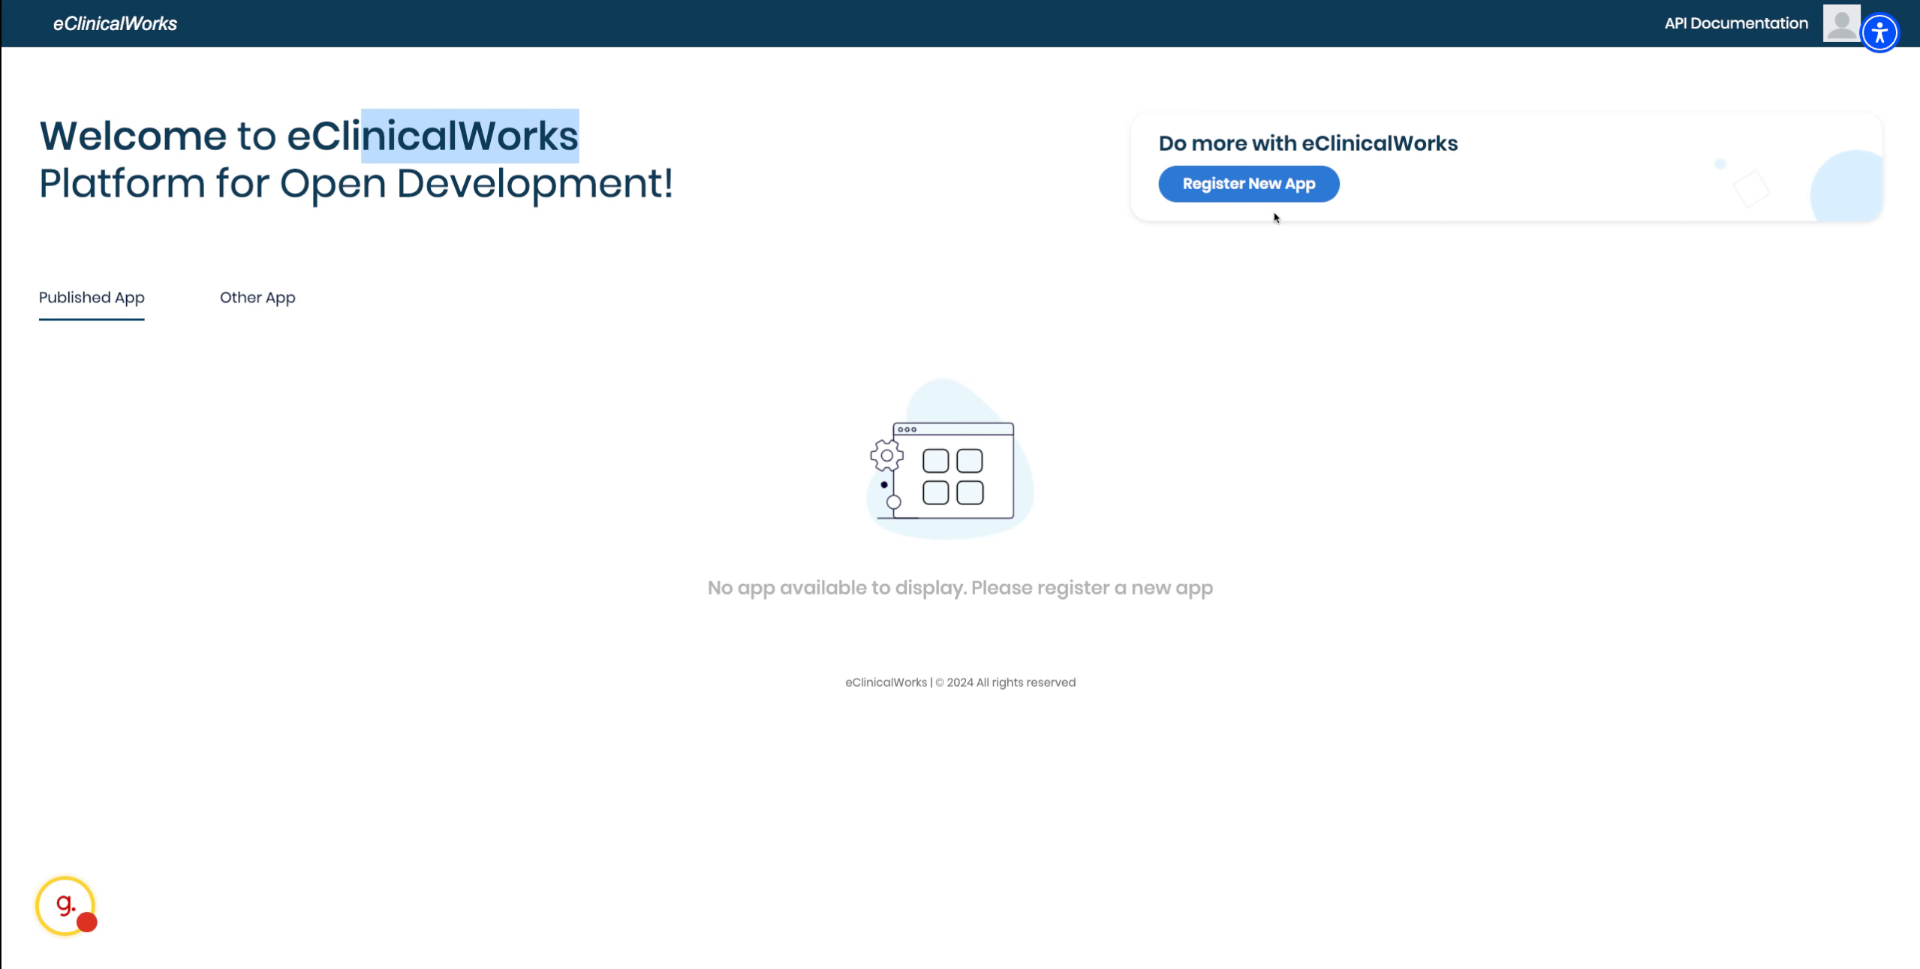1920x969 pixels.
Task: Click the Welcome heading text
Action: (135, 135)
